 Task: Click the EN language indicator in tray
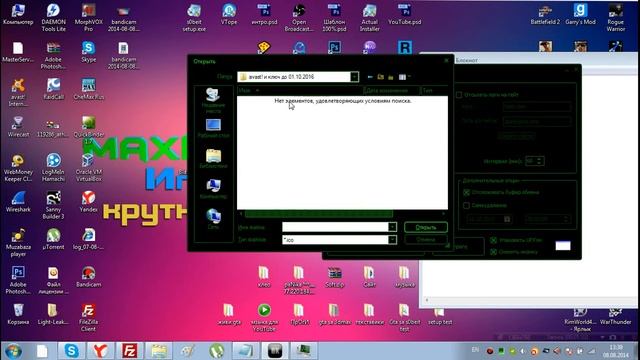475,350
